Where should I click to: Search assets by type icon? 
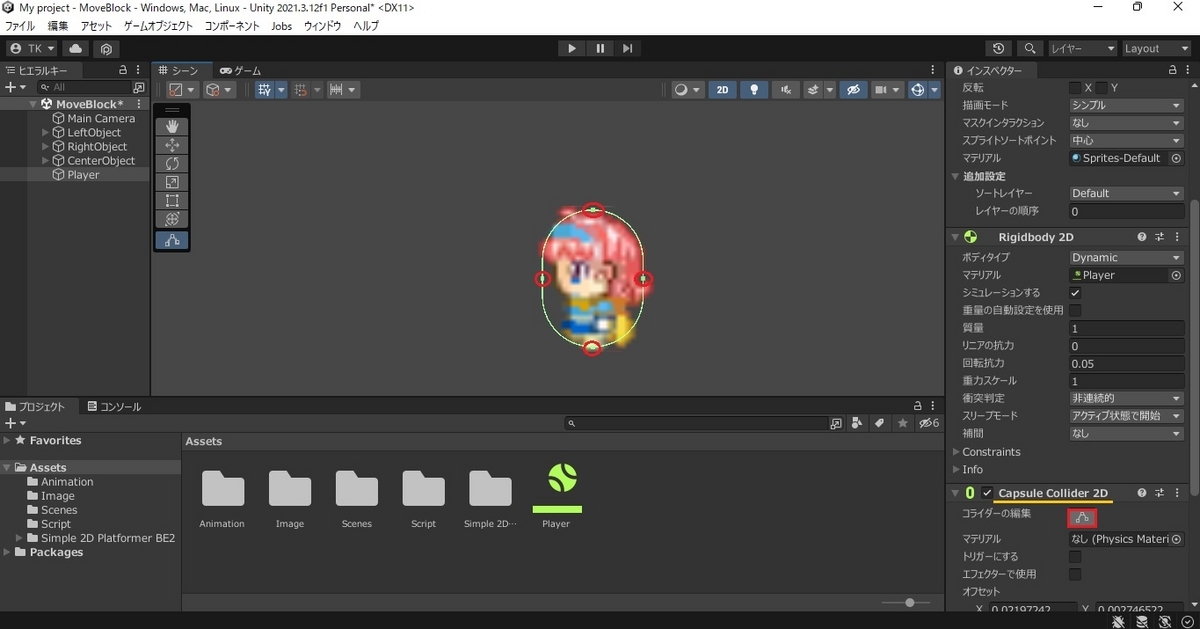[857, 423]
